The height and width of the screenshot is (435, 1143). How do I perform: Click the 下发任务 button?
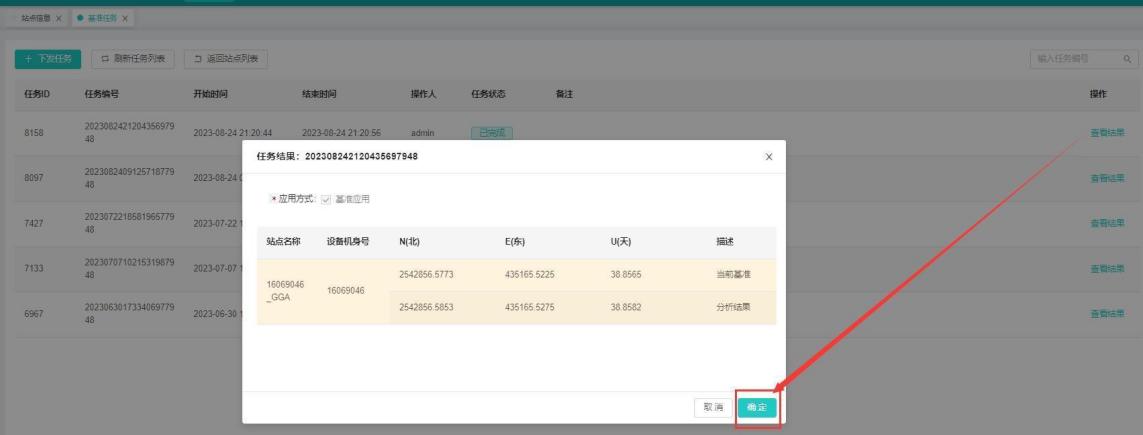(48, 60)
